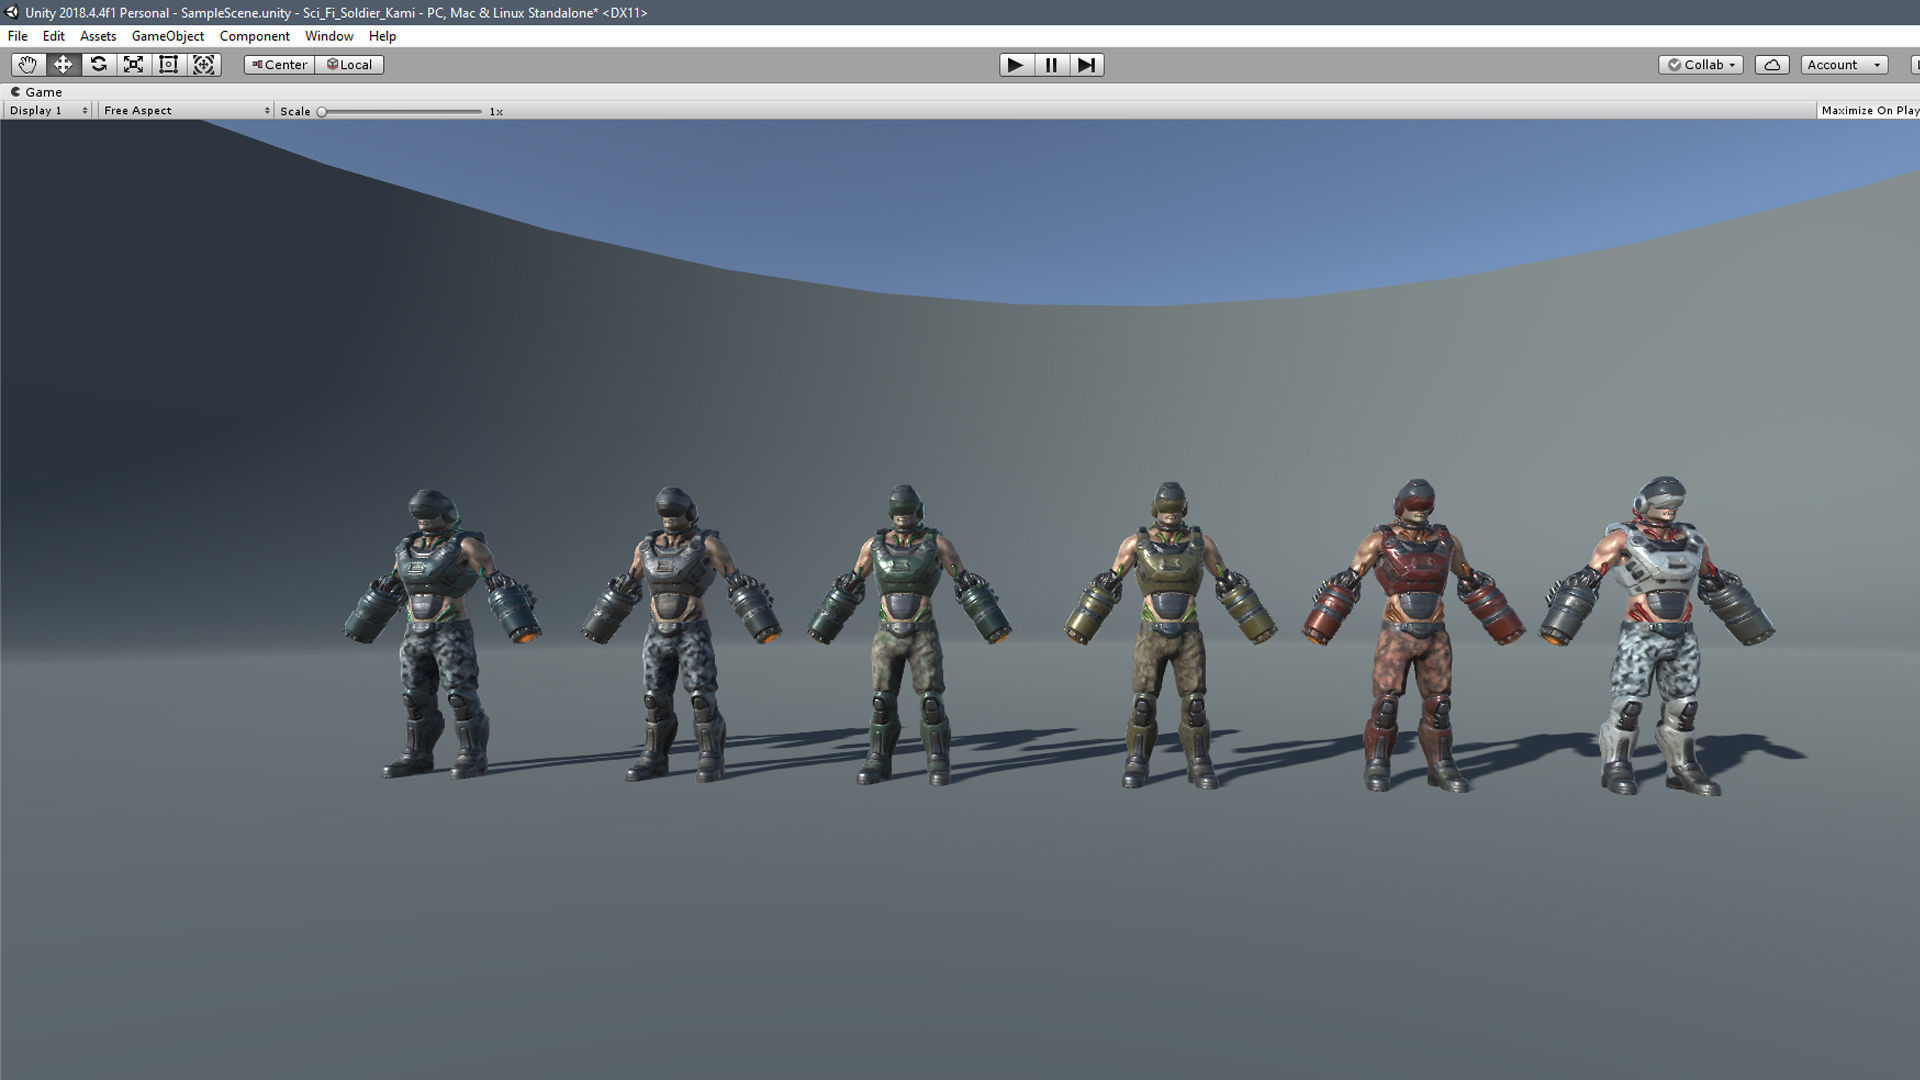
Task: Select the Move tool
Action: coord(63,65)
